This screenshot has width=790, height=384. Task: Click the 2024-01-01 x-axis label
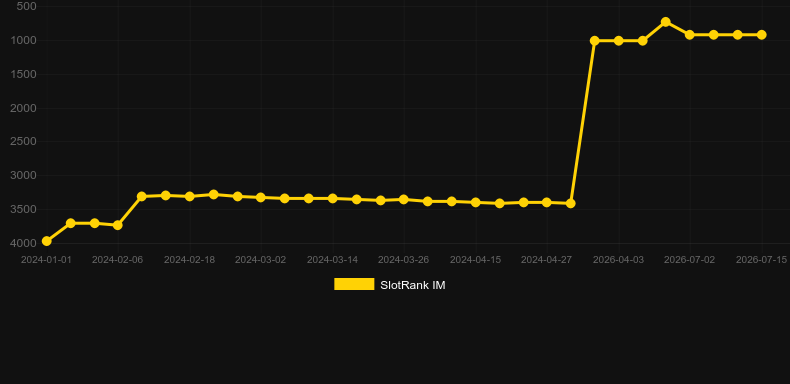pos(46,260)
